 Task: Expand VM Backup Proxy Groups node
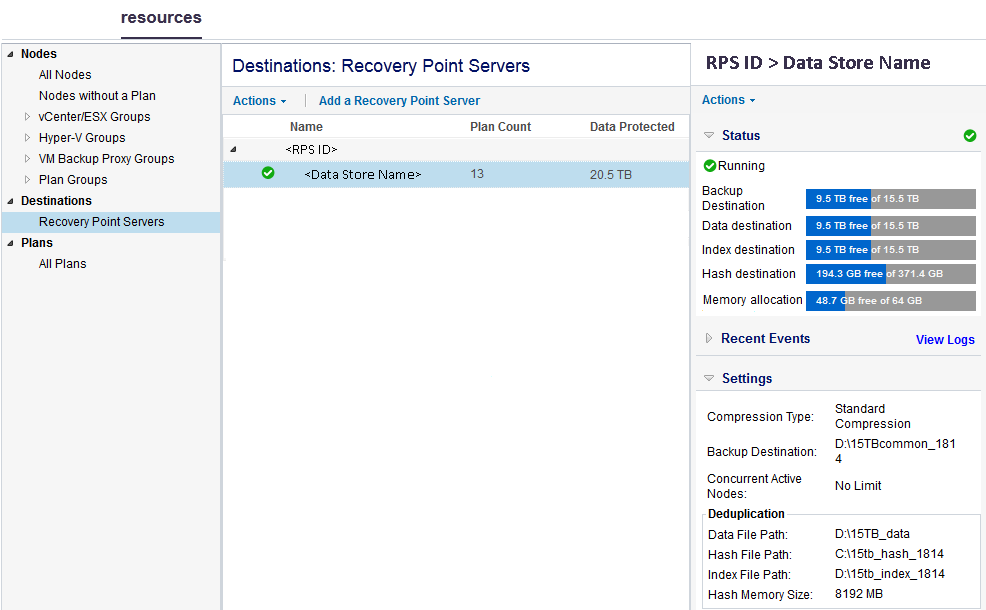coord(28,159)
